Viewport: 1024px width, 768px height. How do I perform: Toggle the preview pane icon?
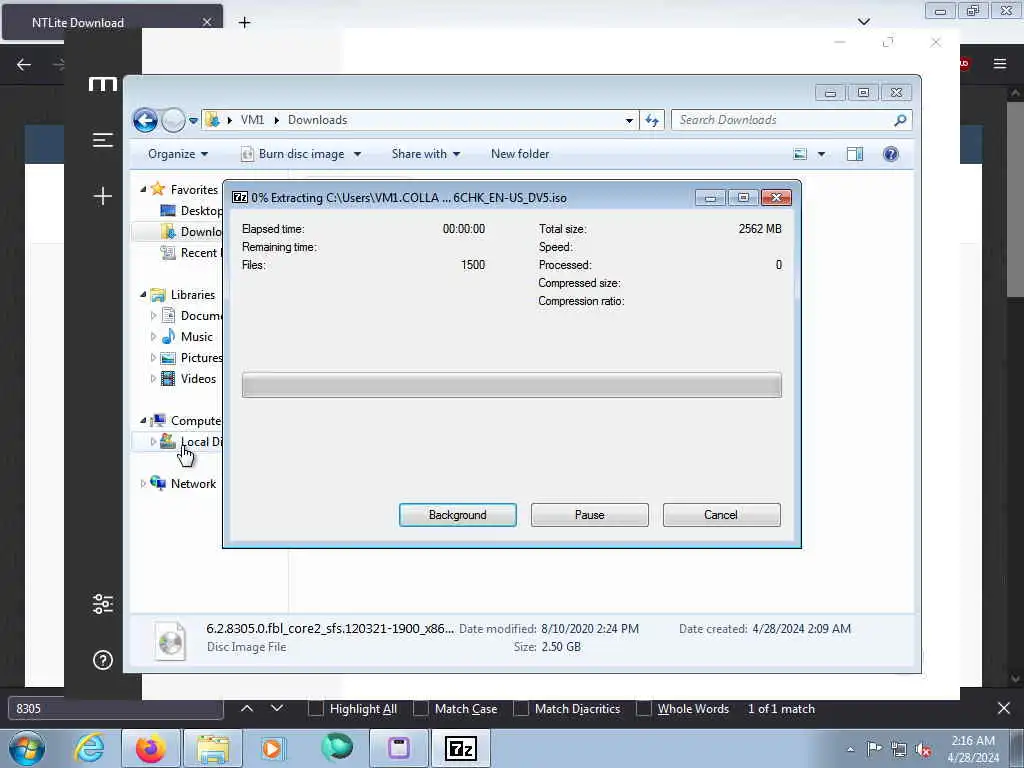(855, 154)
